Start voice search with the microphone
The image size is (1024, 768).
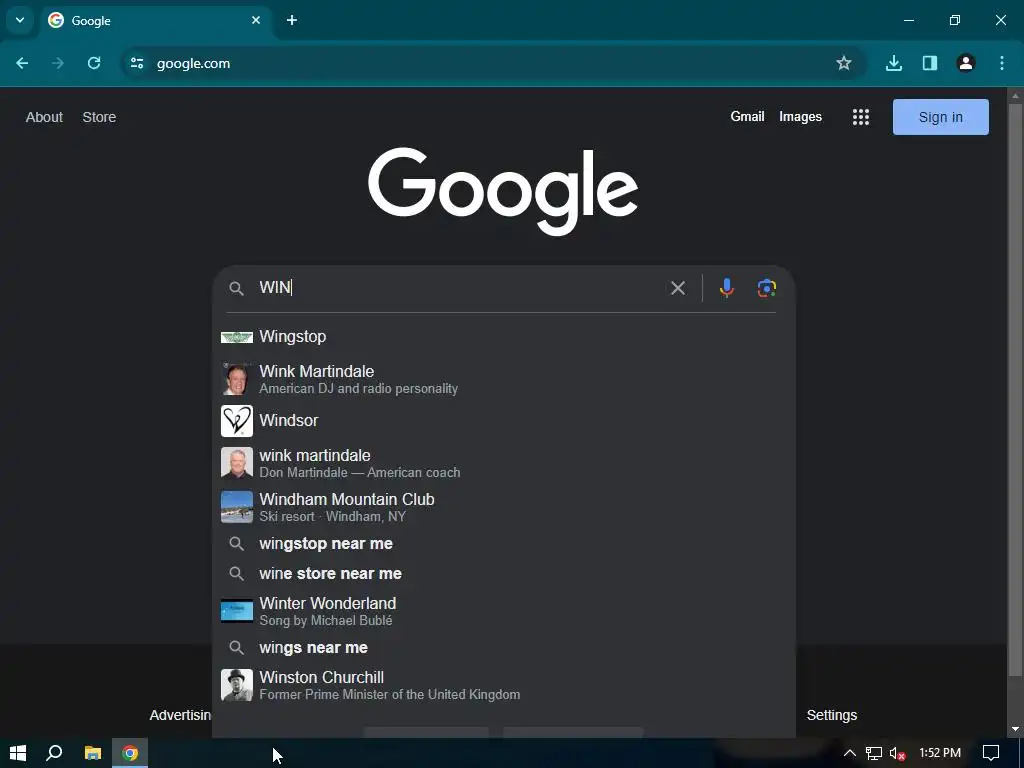click(x=727, y=288)
